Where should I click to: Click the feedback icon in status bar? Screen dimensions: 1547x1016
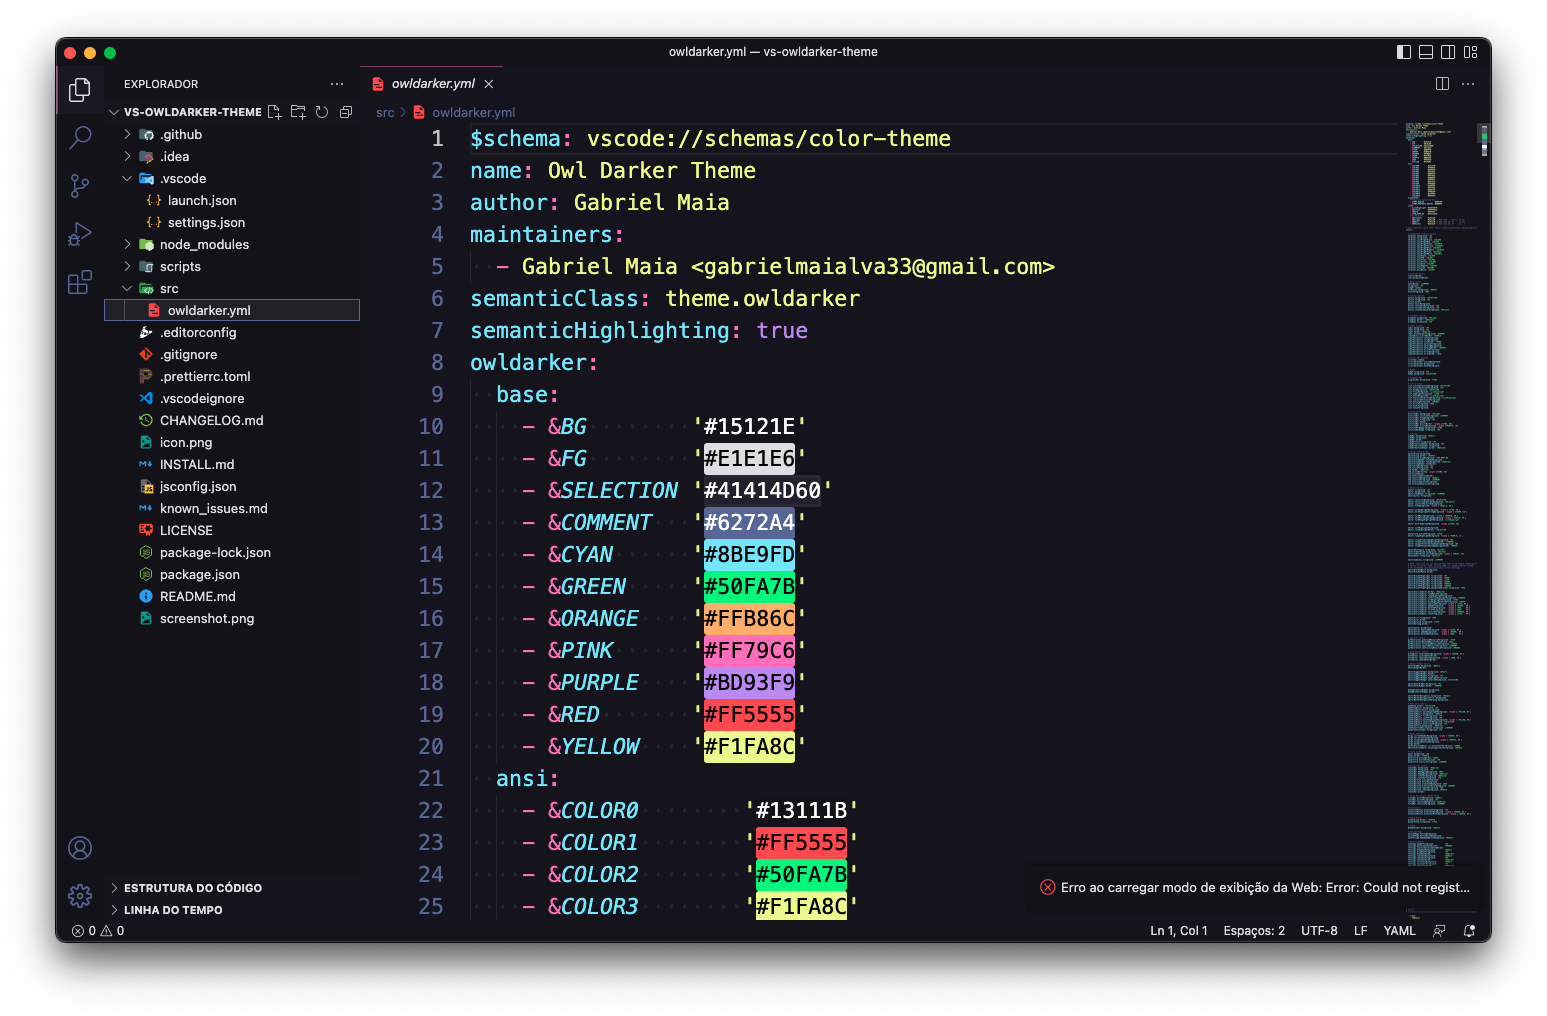[1439, 930]
